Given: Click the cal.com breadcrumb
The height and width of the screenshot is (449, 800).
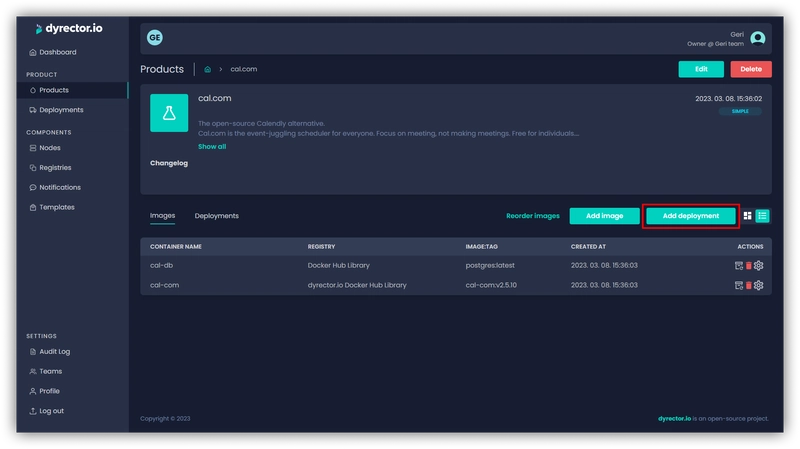Looking at the screenshot, I should click(x=243, y=69).
